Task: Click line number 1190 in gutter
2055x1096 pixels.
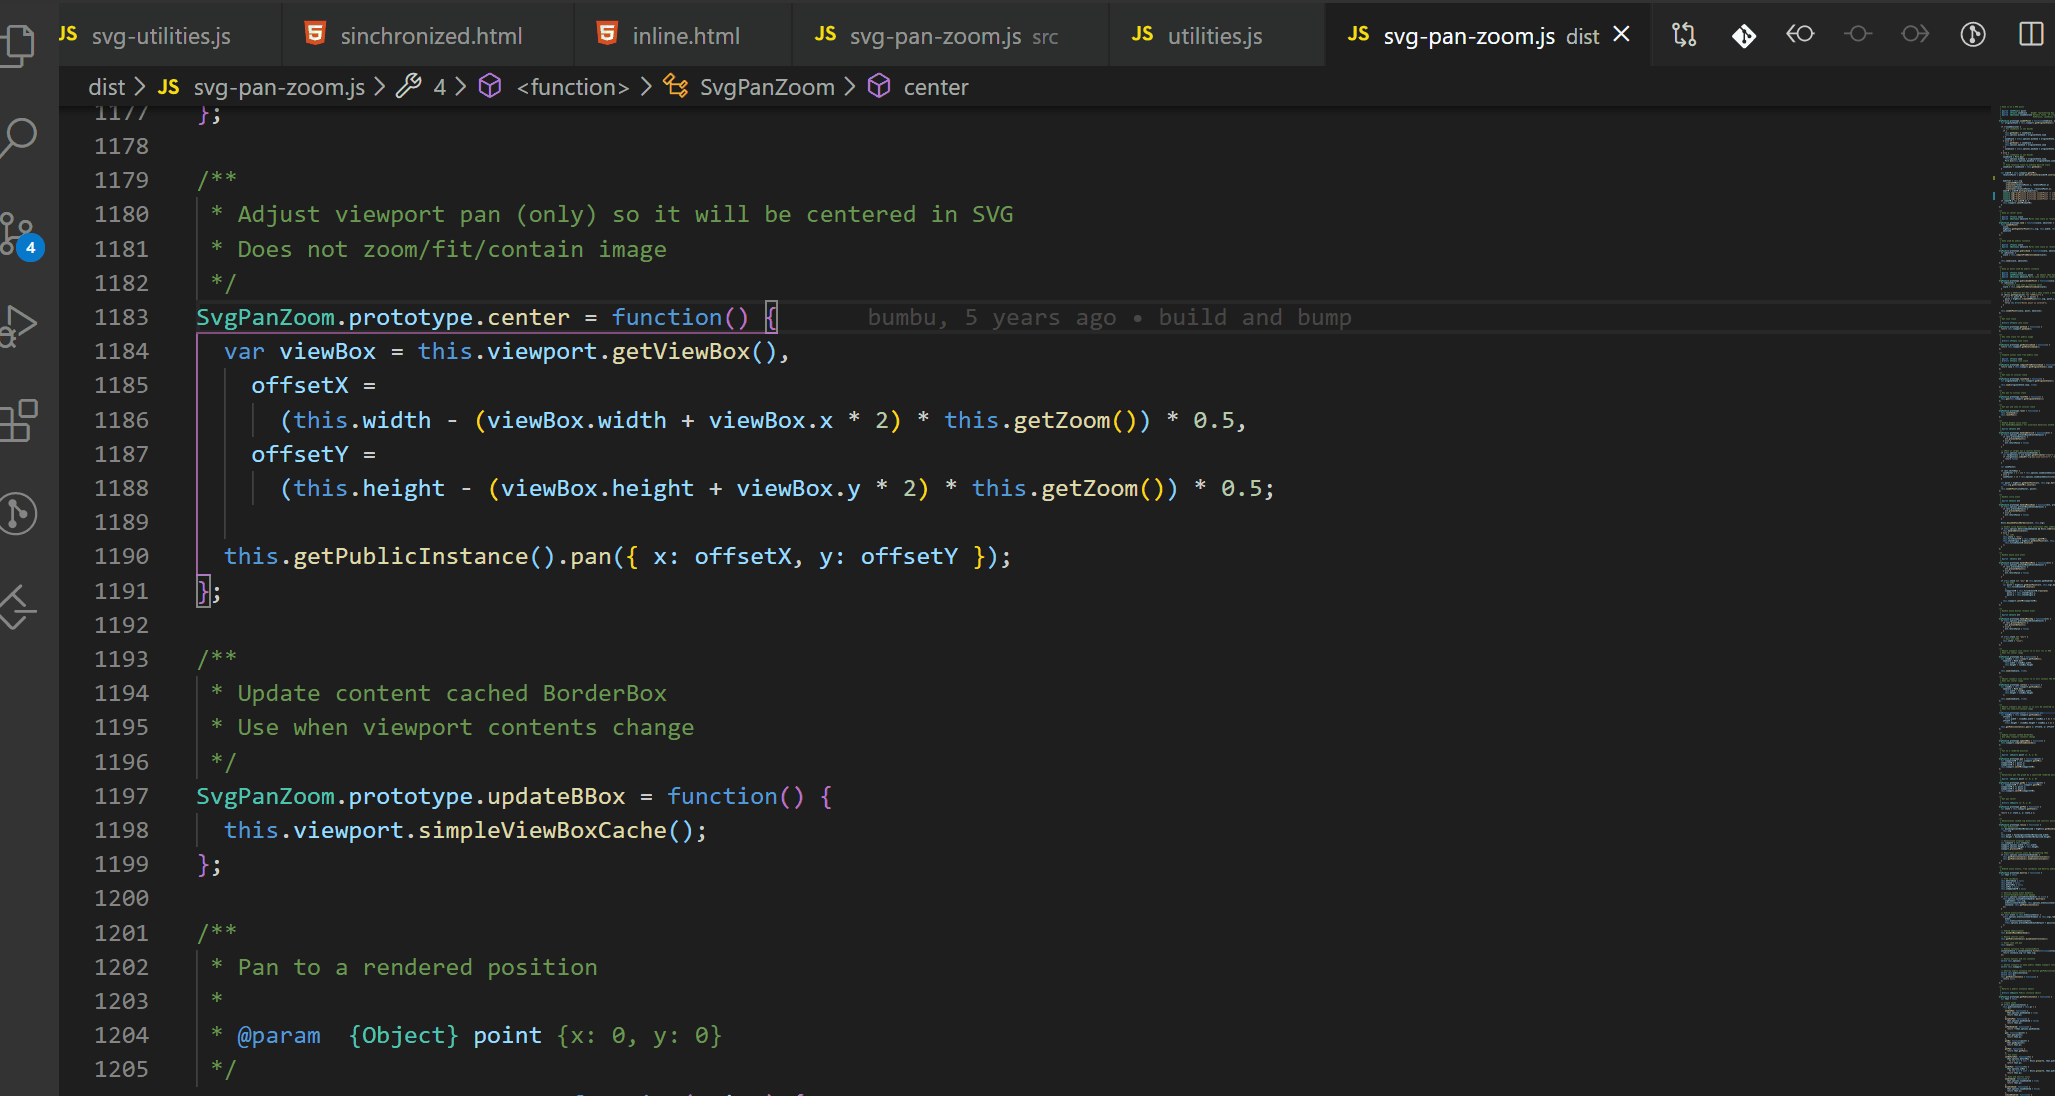Action: tap(121, 556)
